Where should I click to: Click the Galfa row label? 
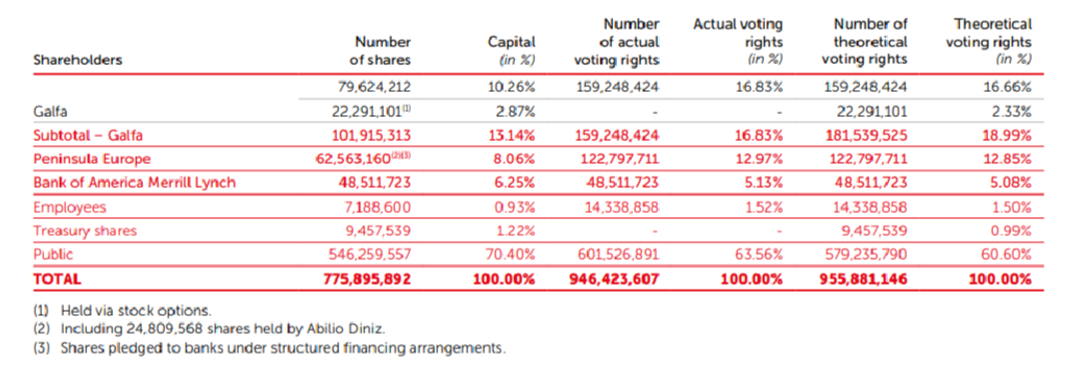(48, 111)
